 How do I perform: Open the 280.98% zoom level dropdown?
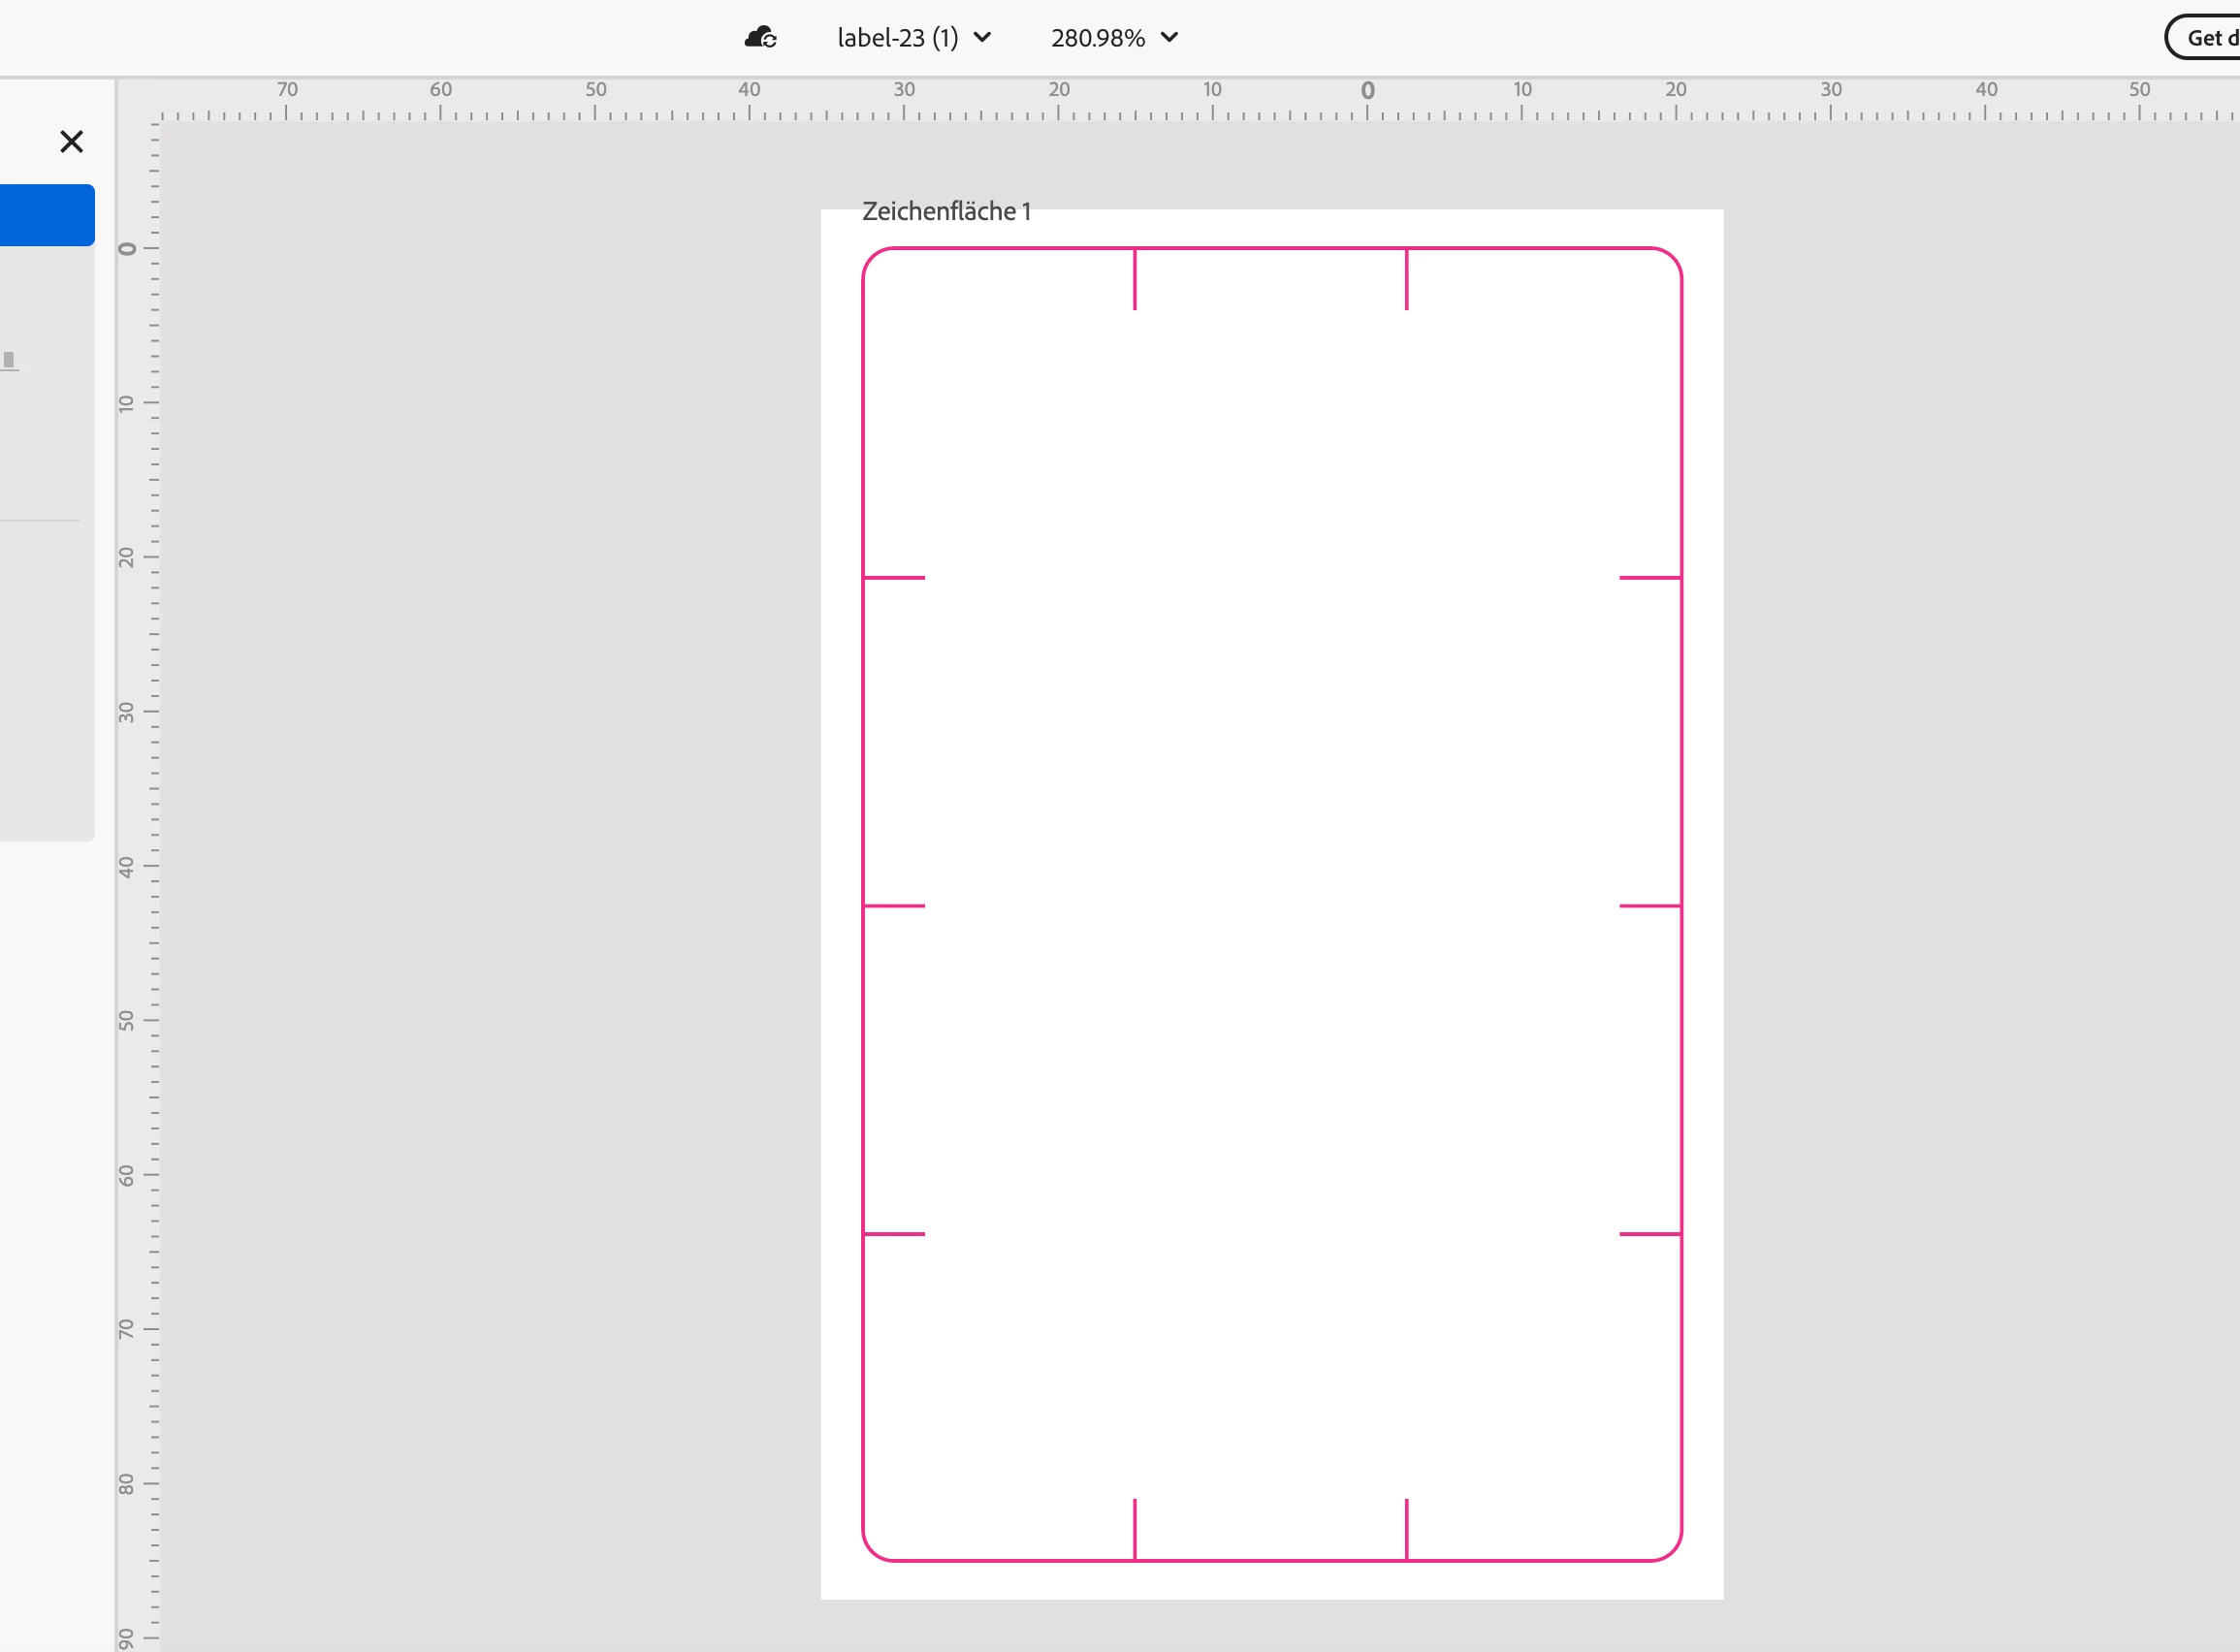click(x=1097, y=38)
